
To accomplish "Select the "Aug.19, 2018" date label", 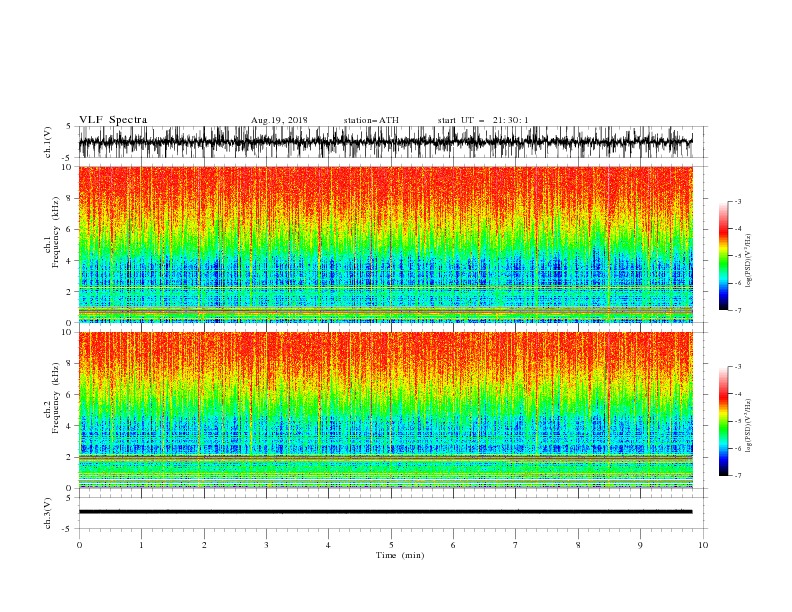I will pyautogui.click(x=279, y=120).
